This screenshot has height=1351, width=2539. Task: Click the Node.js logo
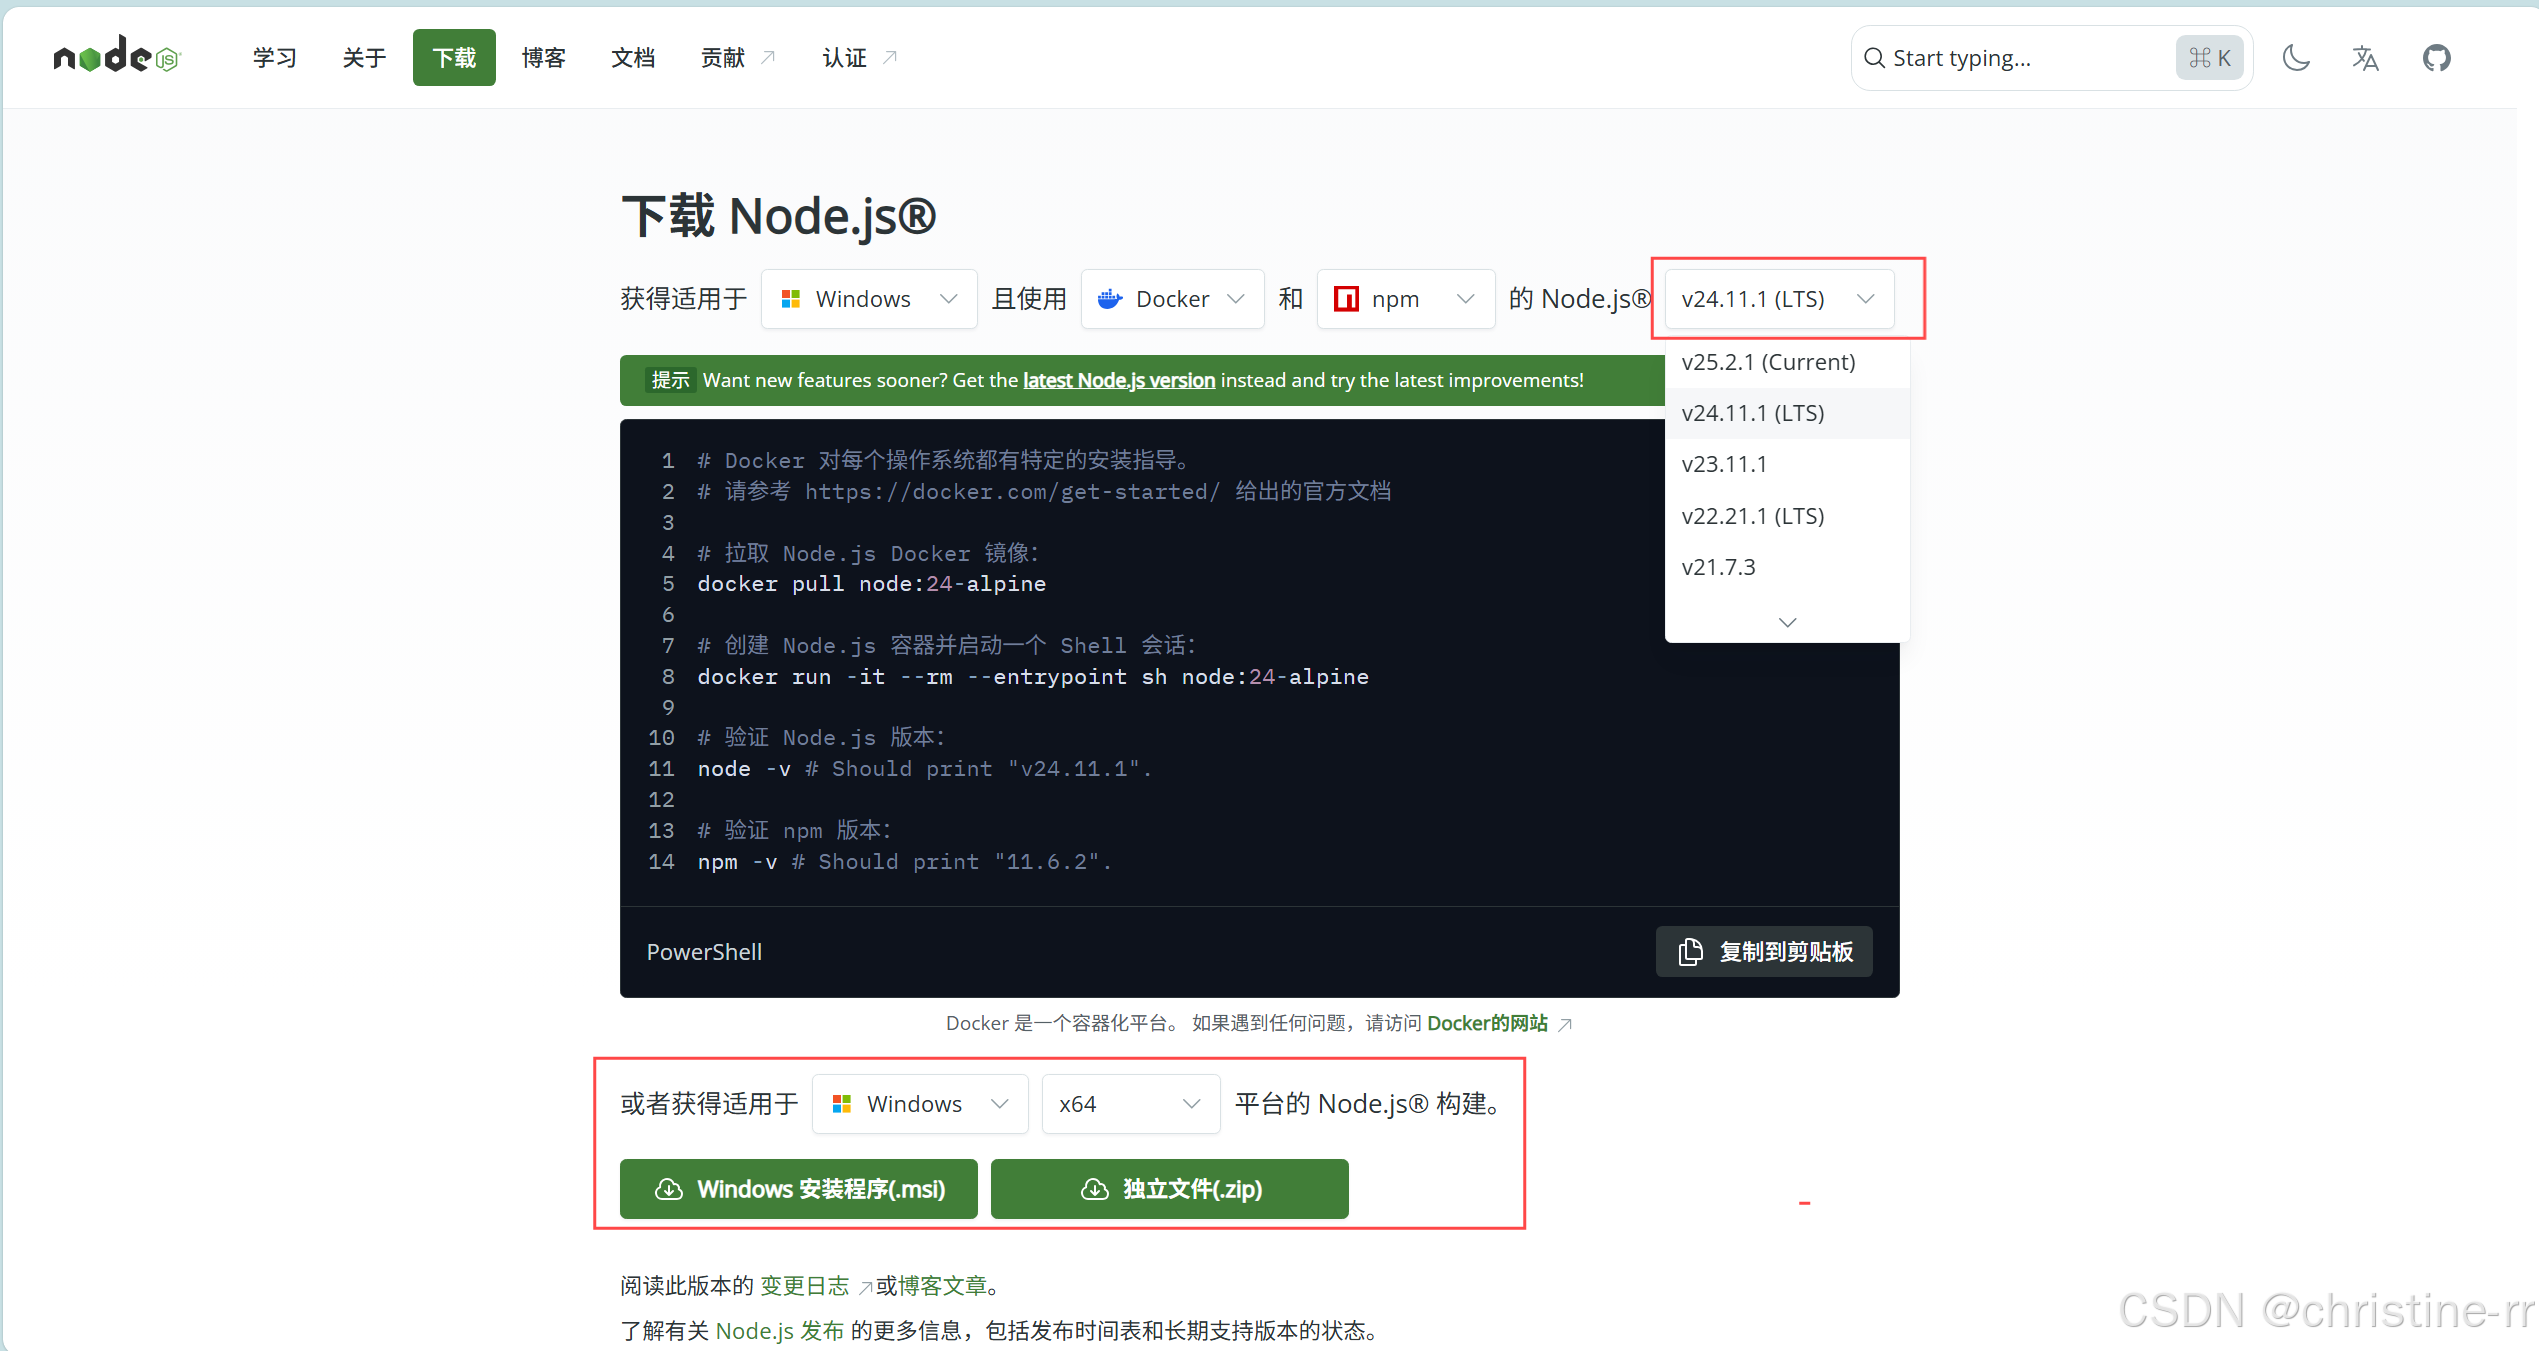(117, 57)
